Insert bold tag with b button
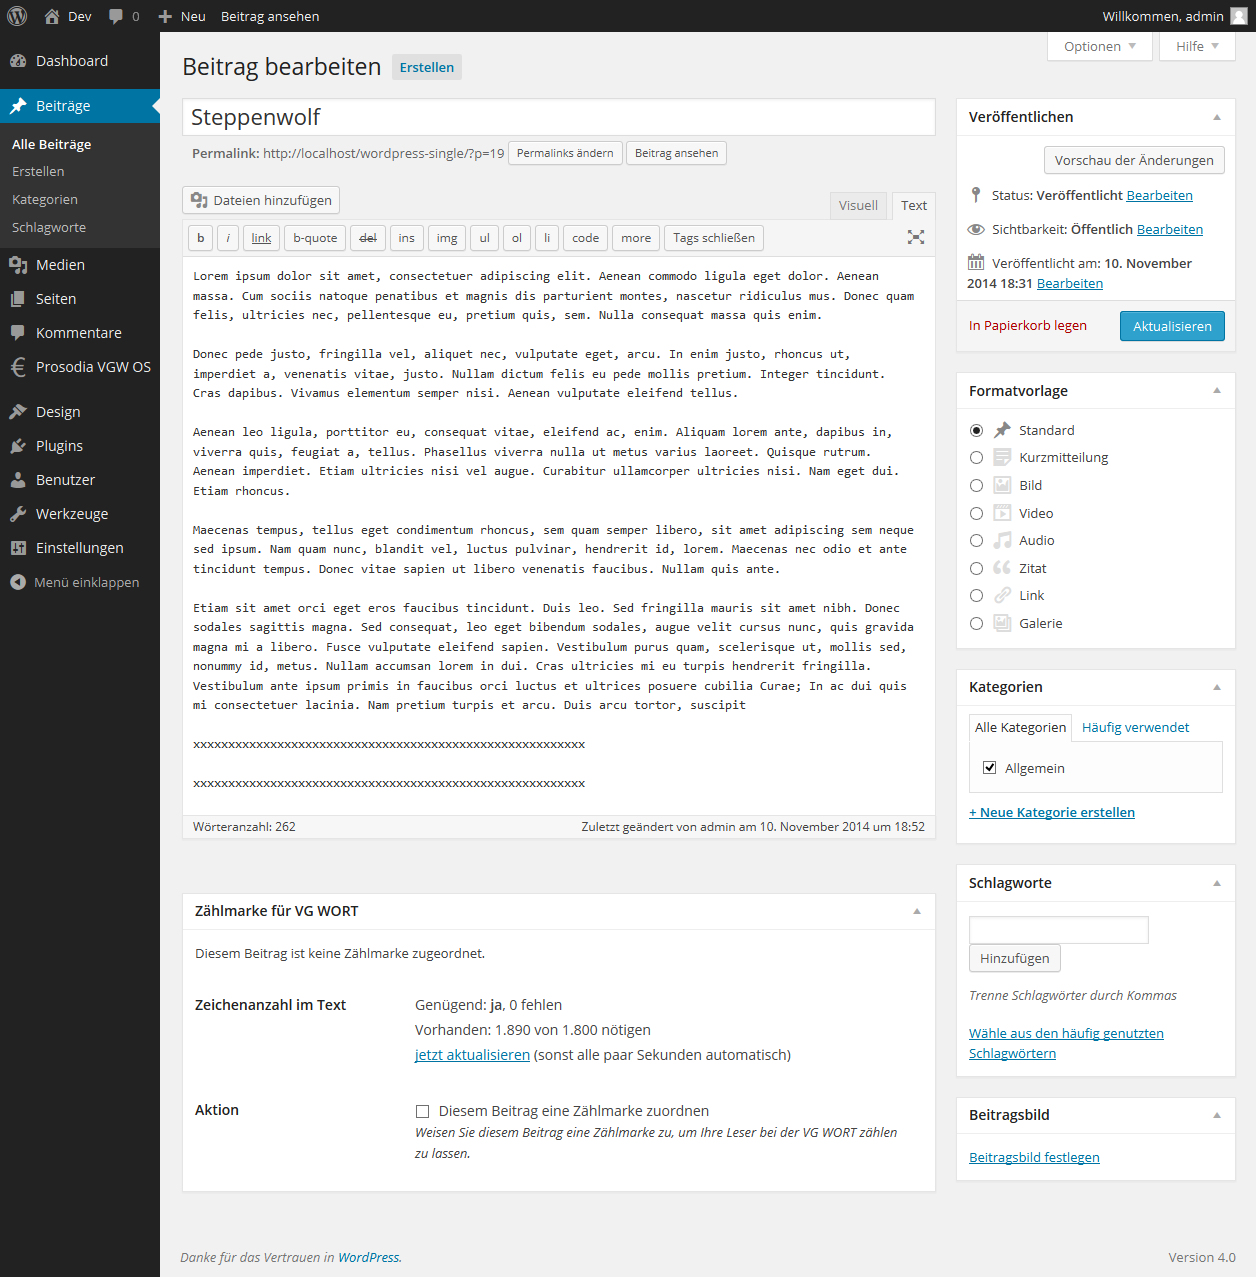 point(201,238)
